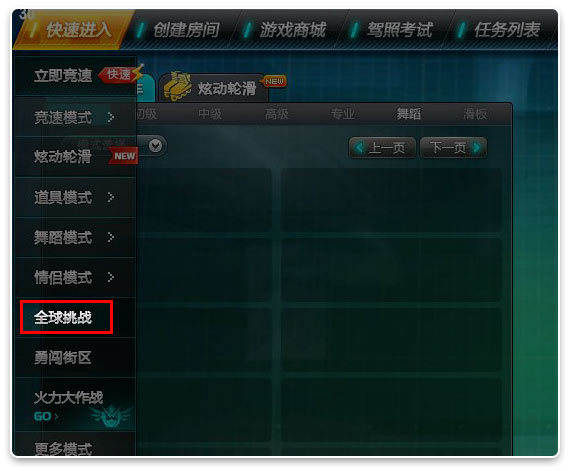Click the orange NEW badge on the tab
Screen dimensions: 571x471
pyautogui.click(x=274, y=81)
